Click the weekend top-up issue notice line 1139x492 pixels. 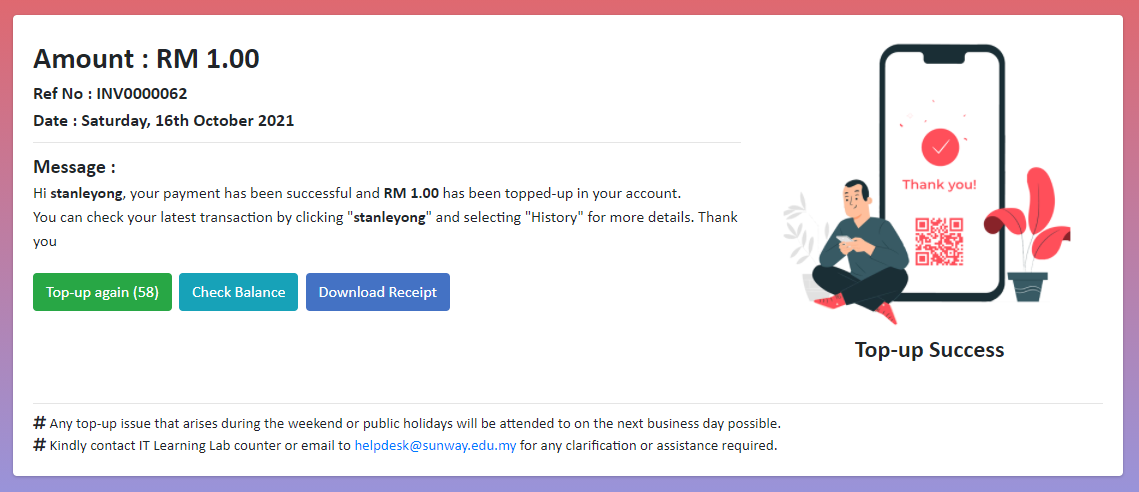pyautogui.click(x=407, y=423)
